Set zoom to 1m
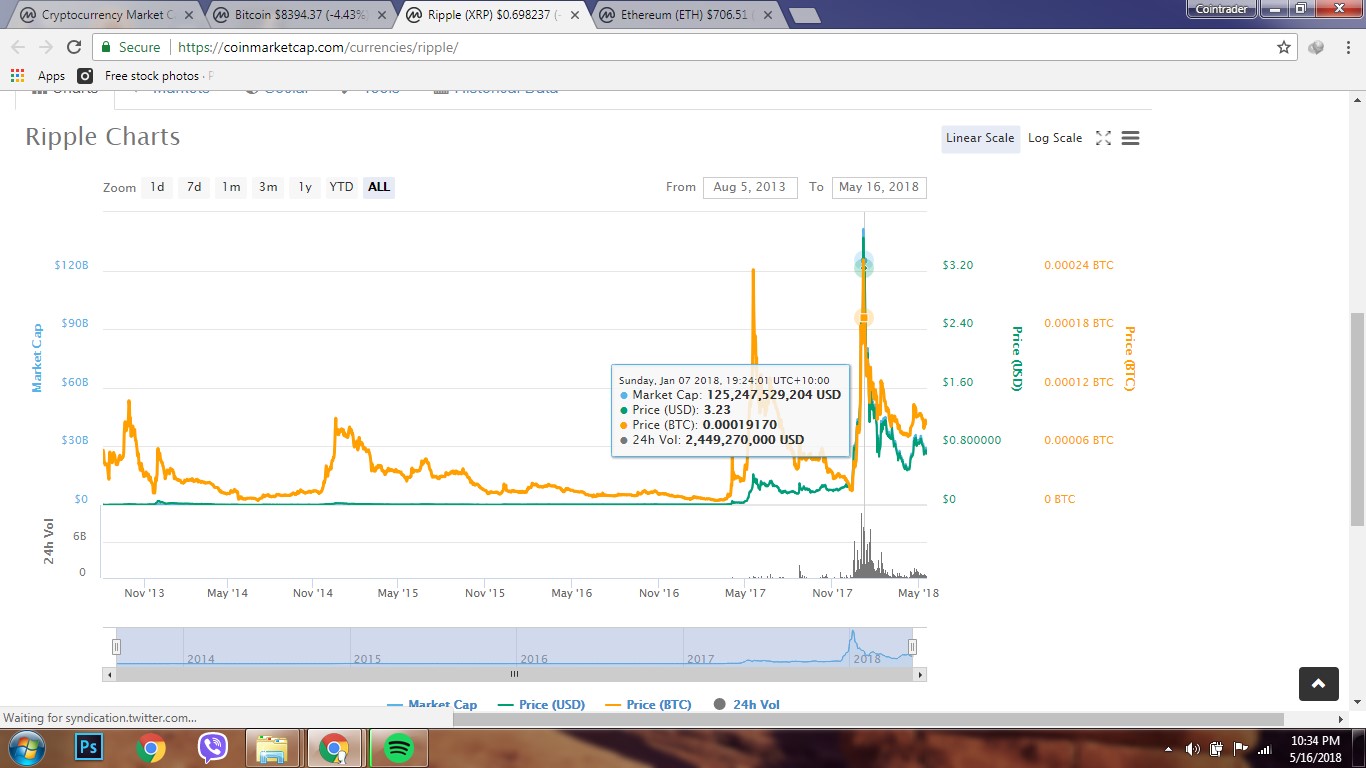 tap(231, 187)
